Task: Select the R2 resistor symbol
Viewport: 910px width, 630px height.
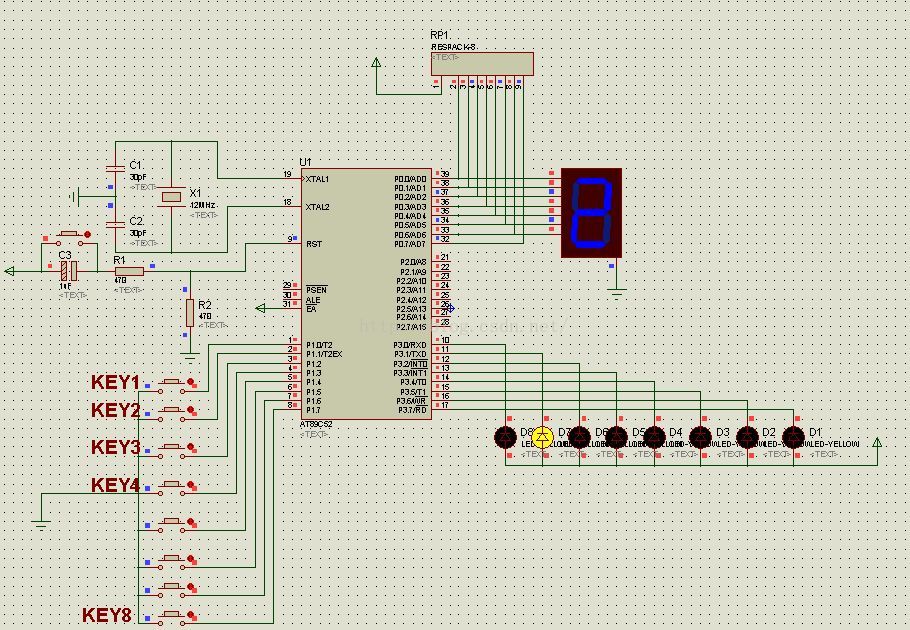Action: (190, 313)
